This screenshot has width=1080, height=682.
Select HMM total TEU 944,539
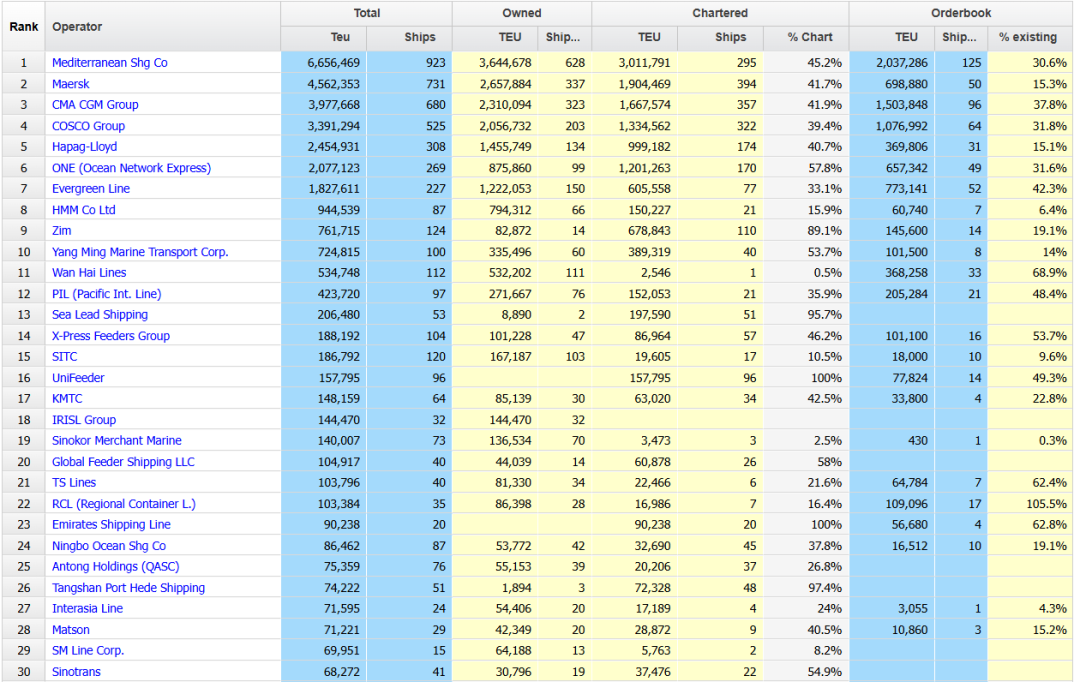324,210
